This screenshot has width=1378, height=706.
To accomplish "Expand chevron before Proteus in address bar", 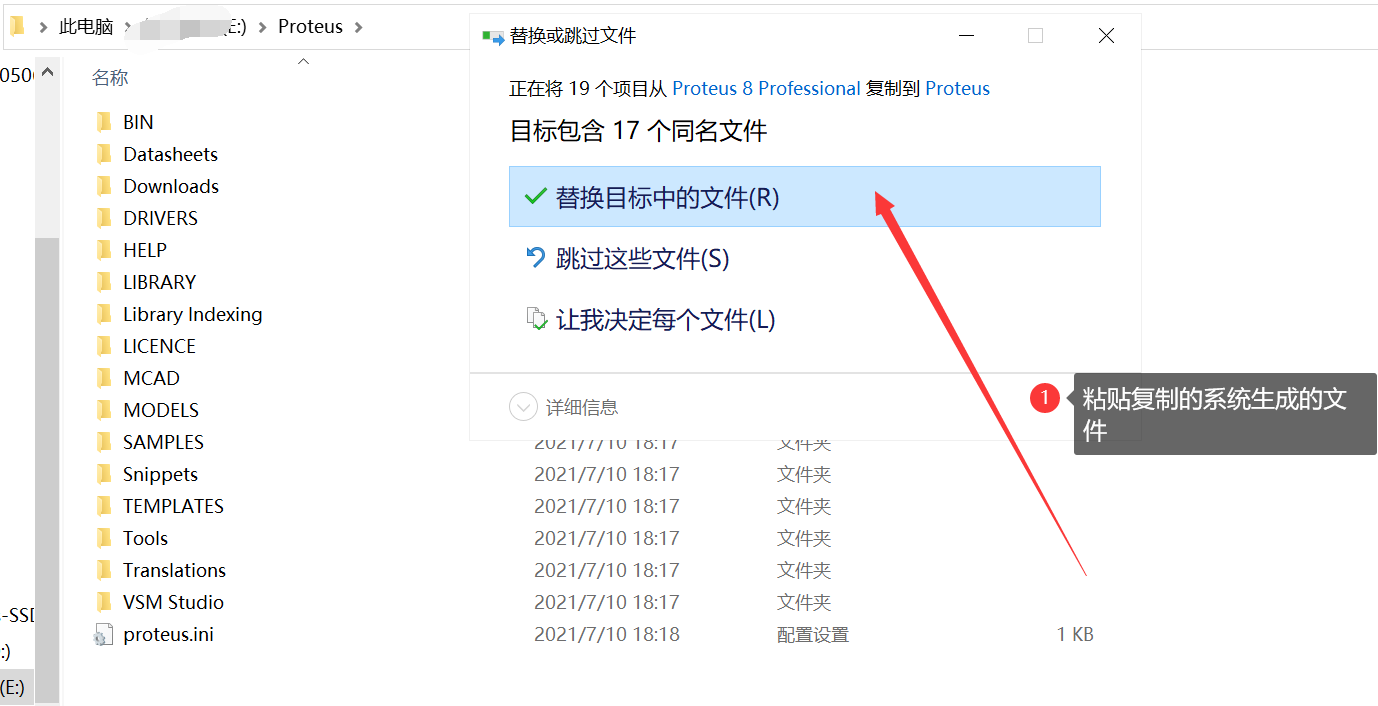I will 264,27.
